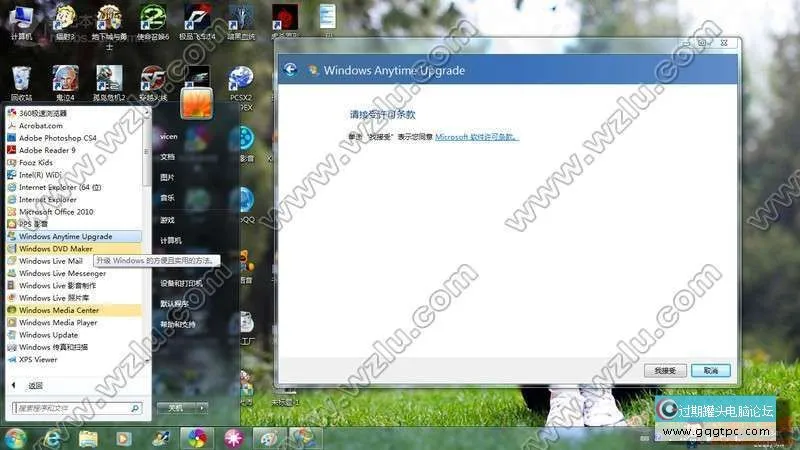The width and height of the screenshot is (800, 450).
Task: Launch the 暗黑血统 game shortcut
Action: click(241, 22)
